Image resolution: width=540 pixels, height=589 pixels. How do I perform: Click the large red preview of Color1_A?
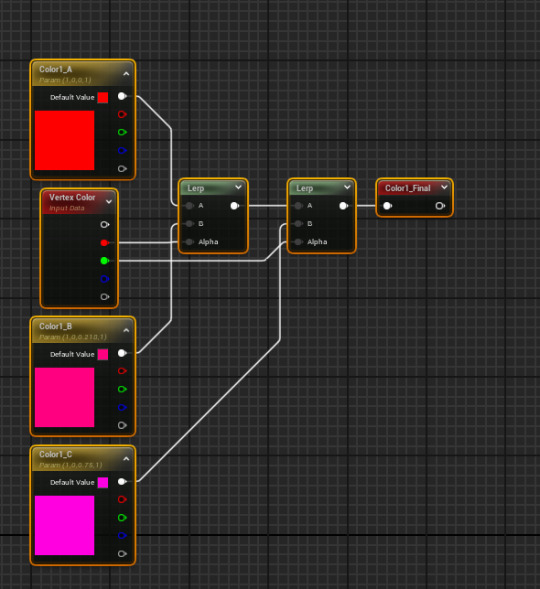(64, 140)
